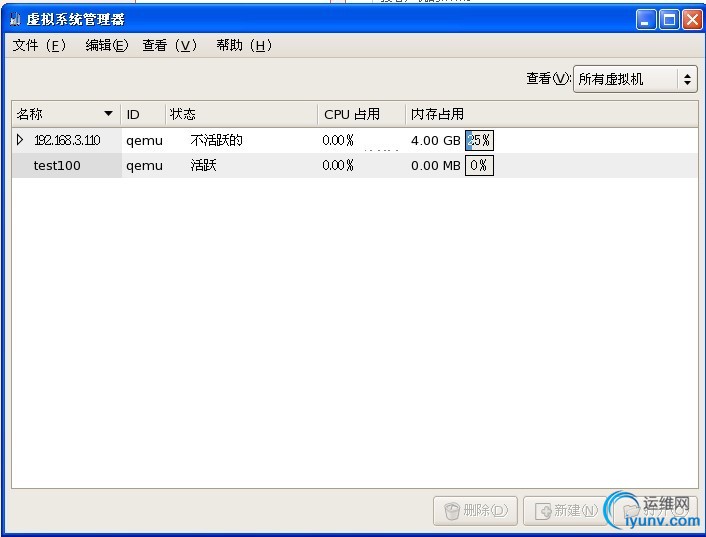Click the trash icon on delete button
706x537 pixels.
(452, 511)
